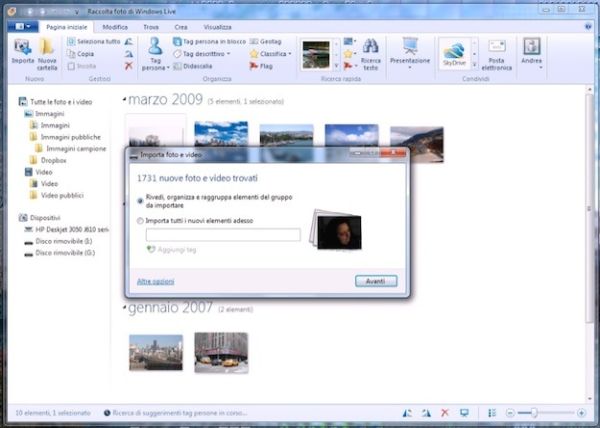The height and width of the screenshot is (428, 600).
Task: Open the Tag descrittivo dropdown
Action: (x=205, y=54)
